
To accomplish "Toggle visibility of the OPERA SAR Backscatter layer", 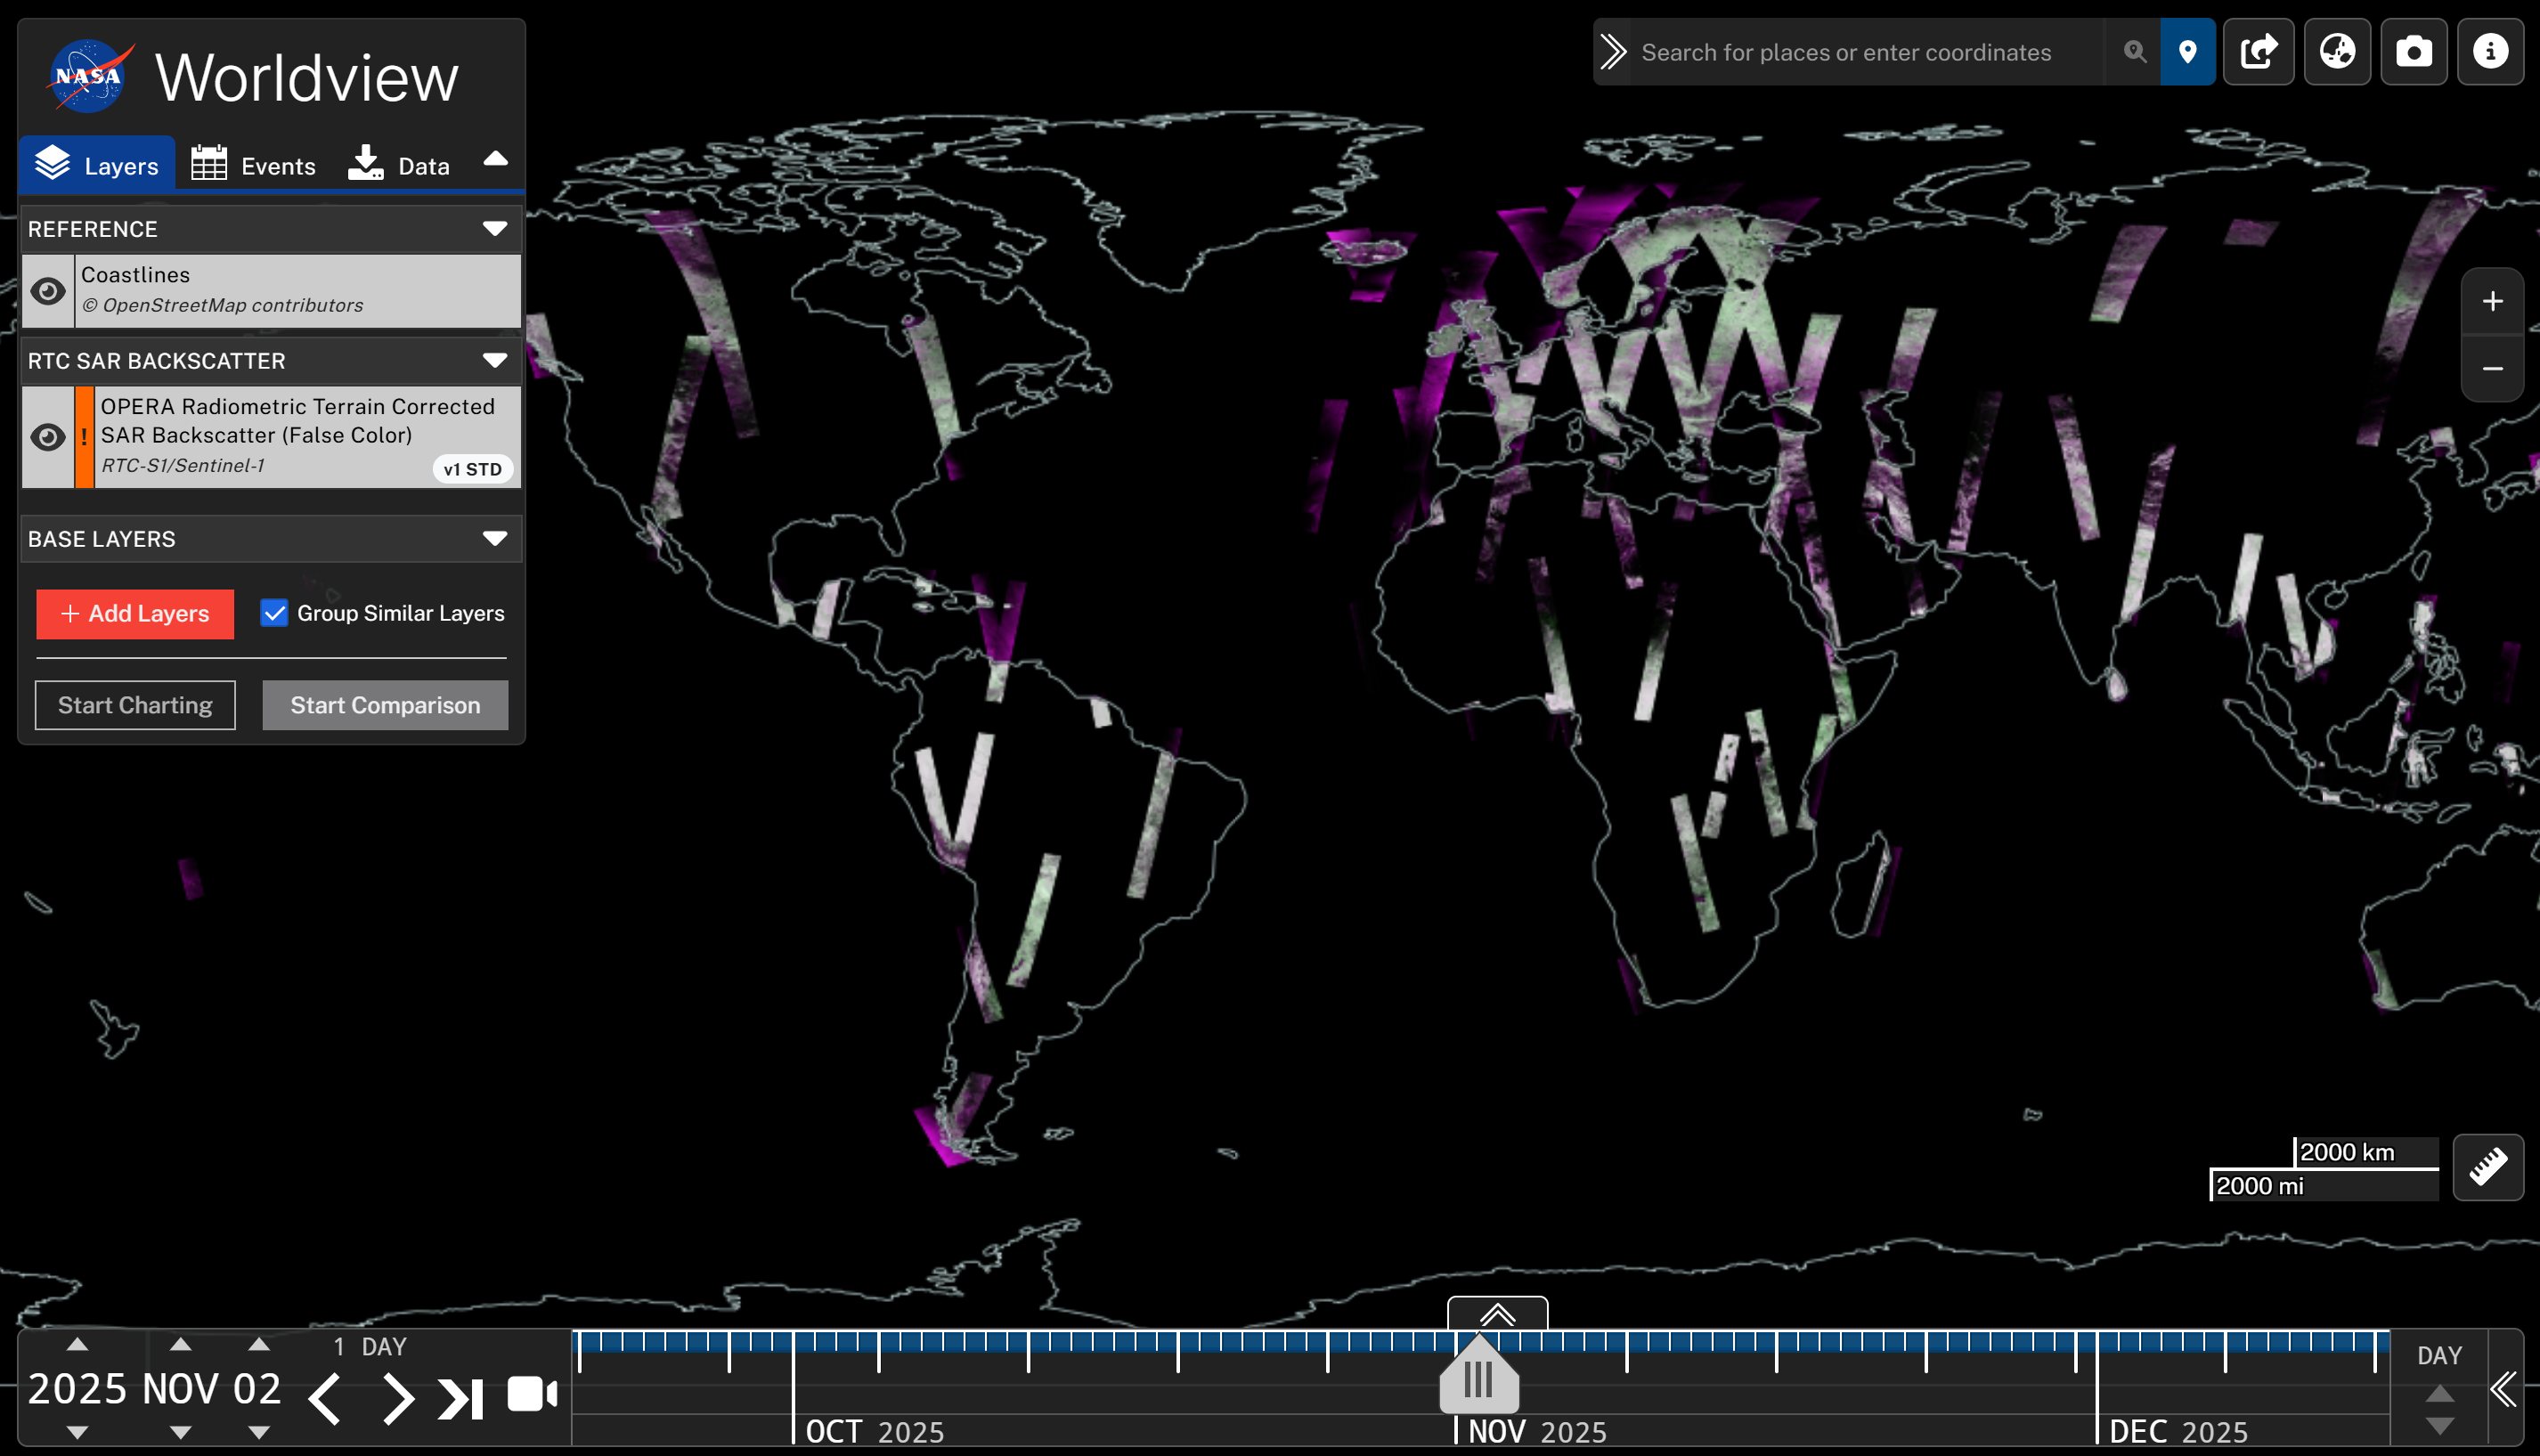I will (47, 437).
